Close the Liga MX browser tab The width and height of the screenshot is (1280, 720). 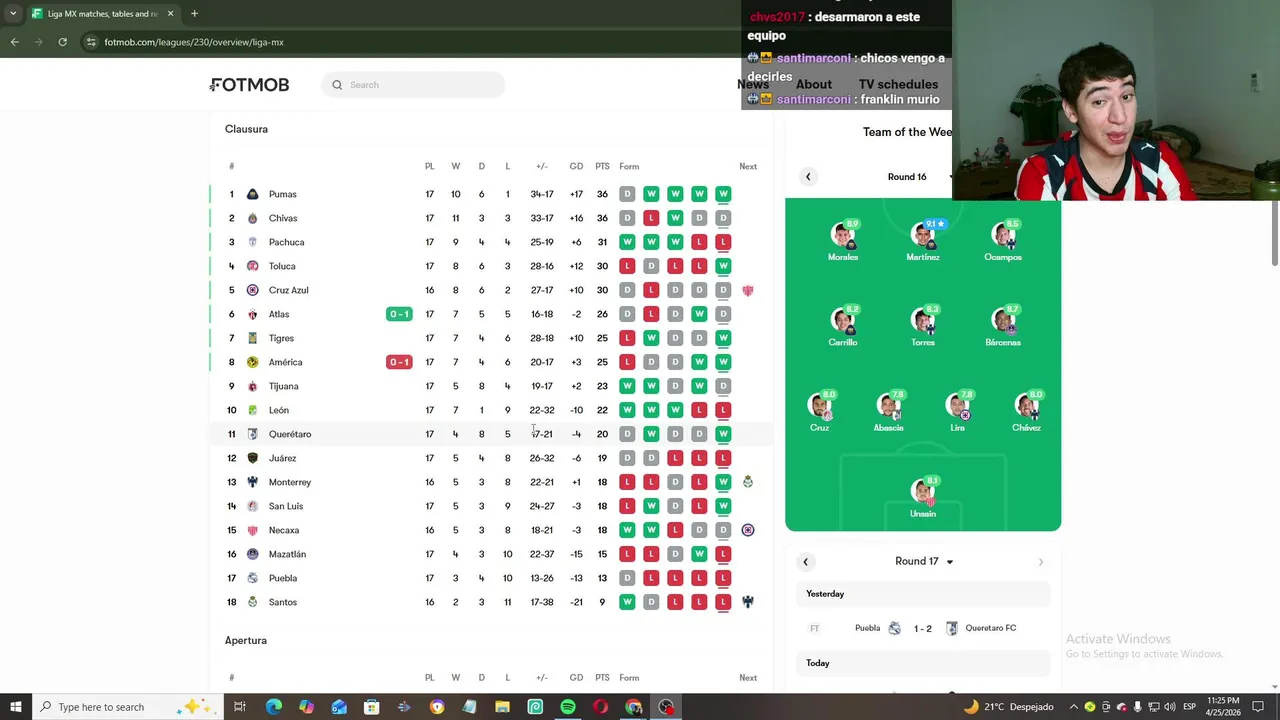(x=170, y=14)
